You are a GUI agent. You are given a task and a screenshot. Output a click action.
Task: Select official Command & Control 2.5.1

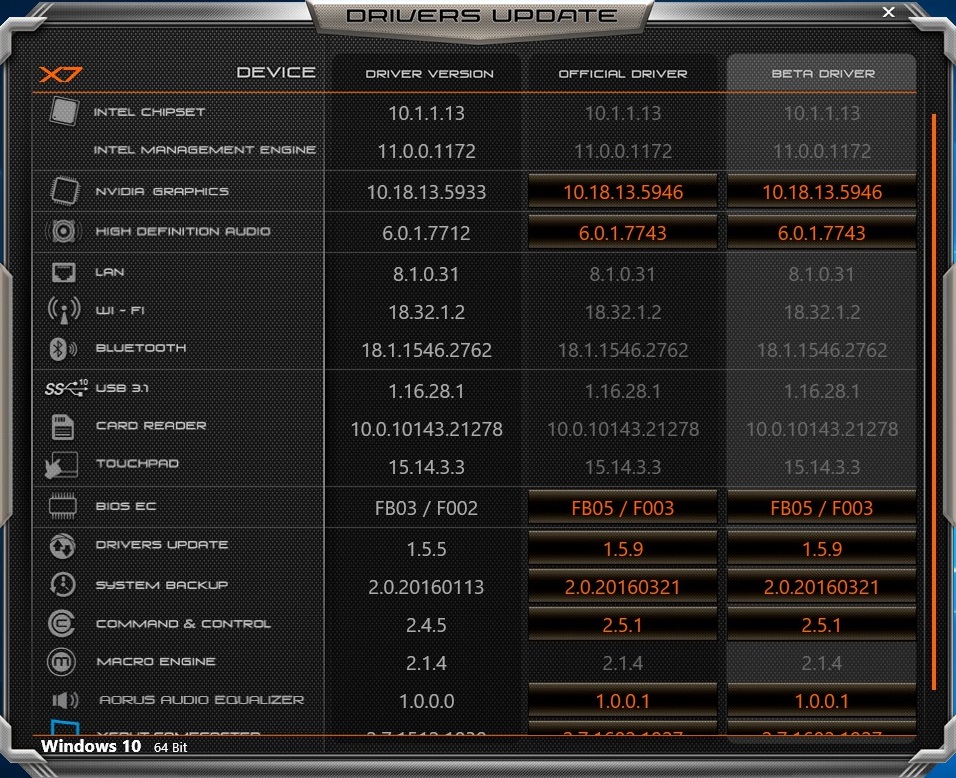click(622, 624)
